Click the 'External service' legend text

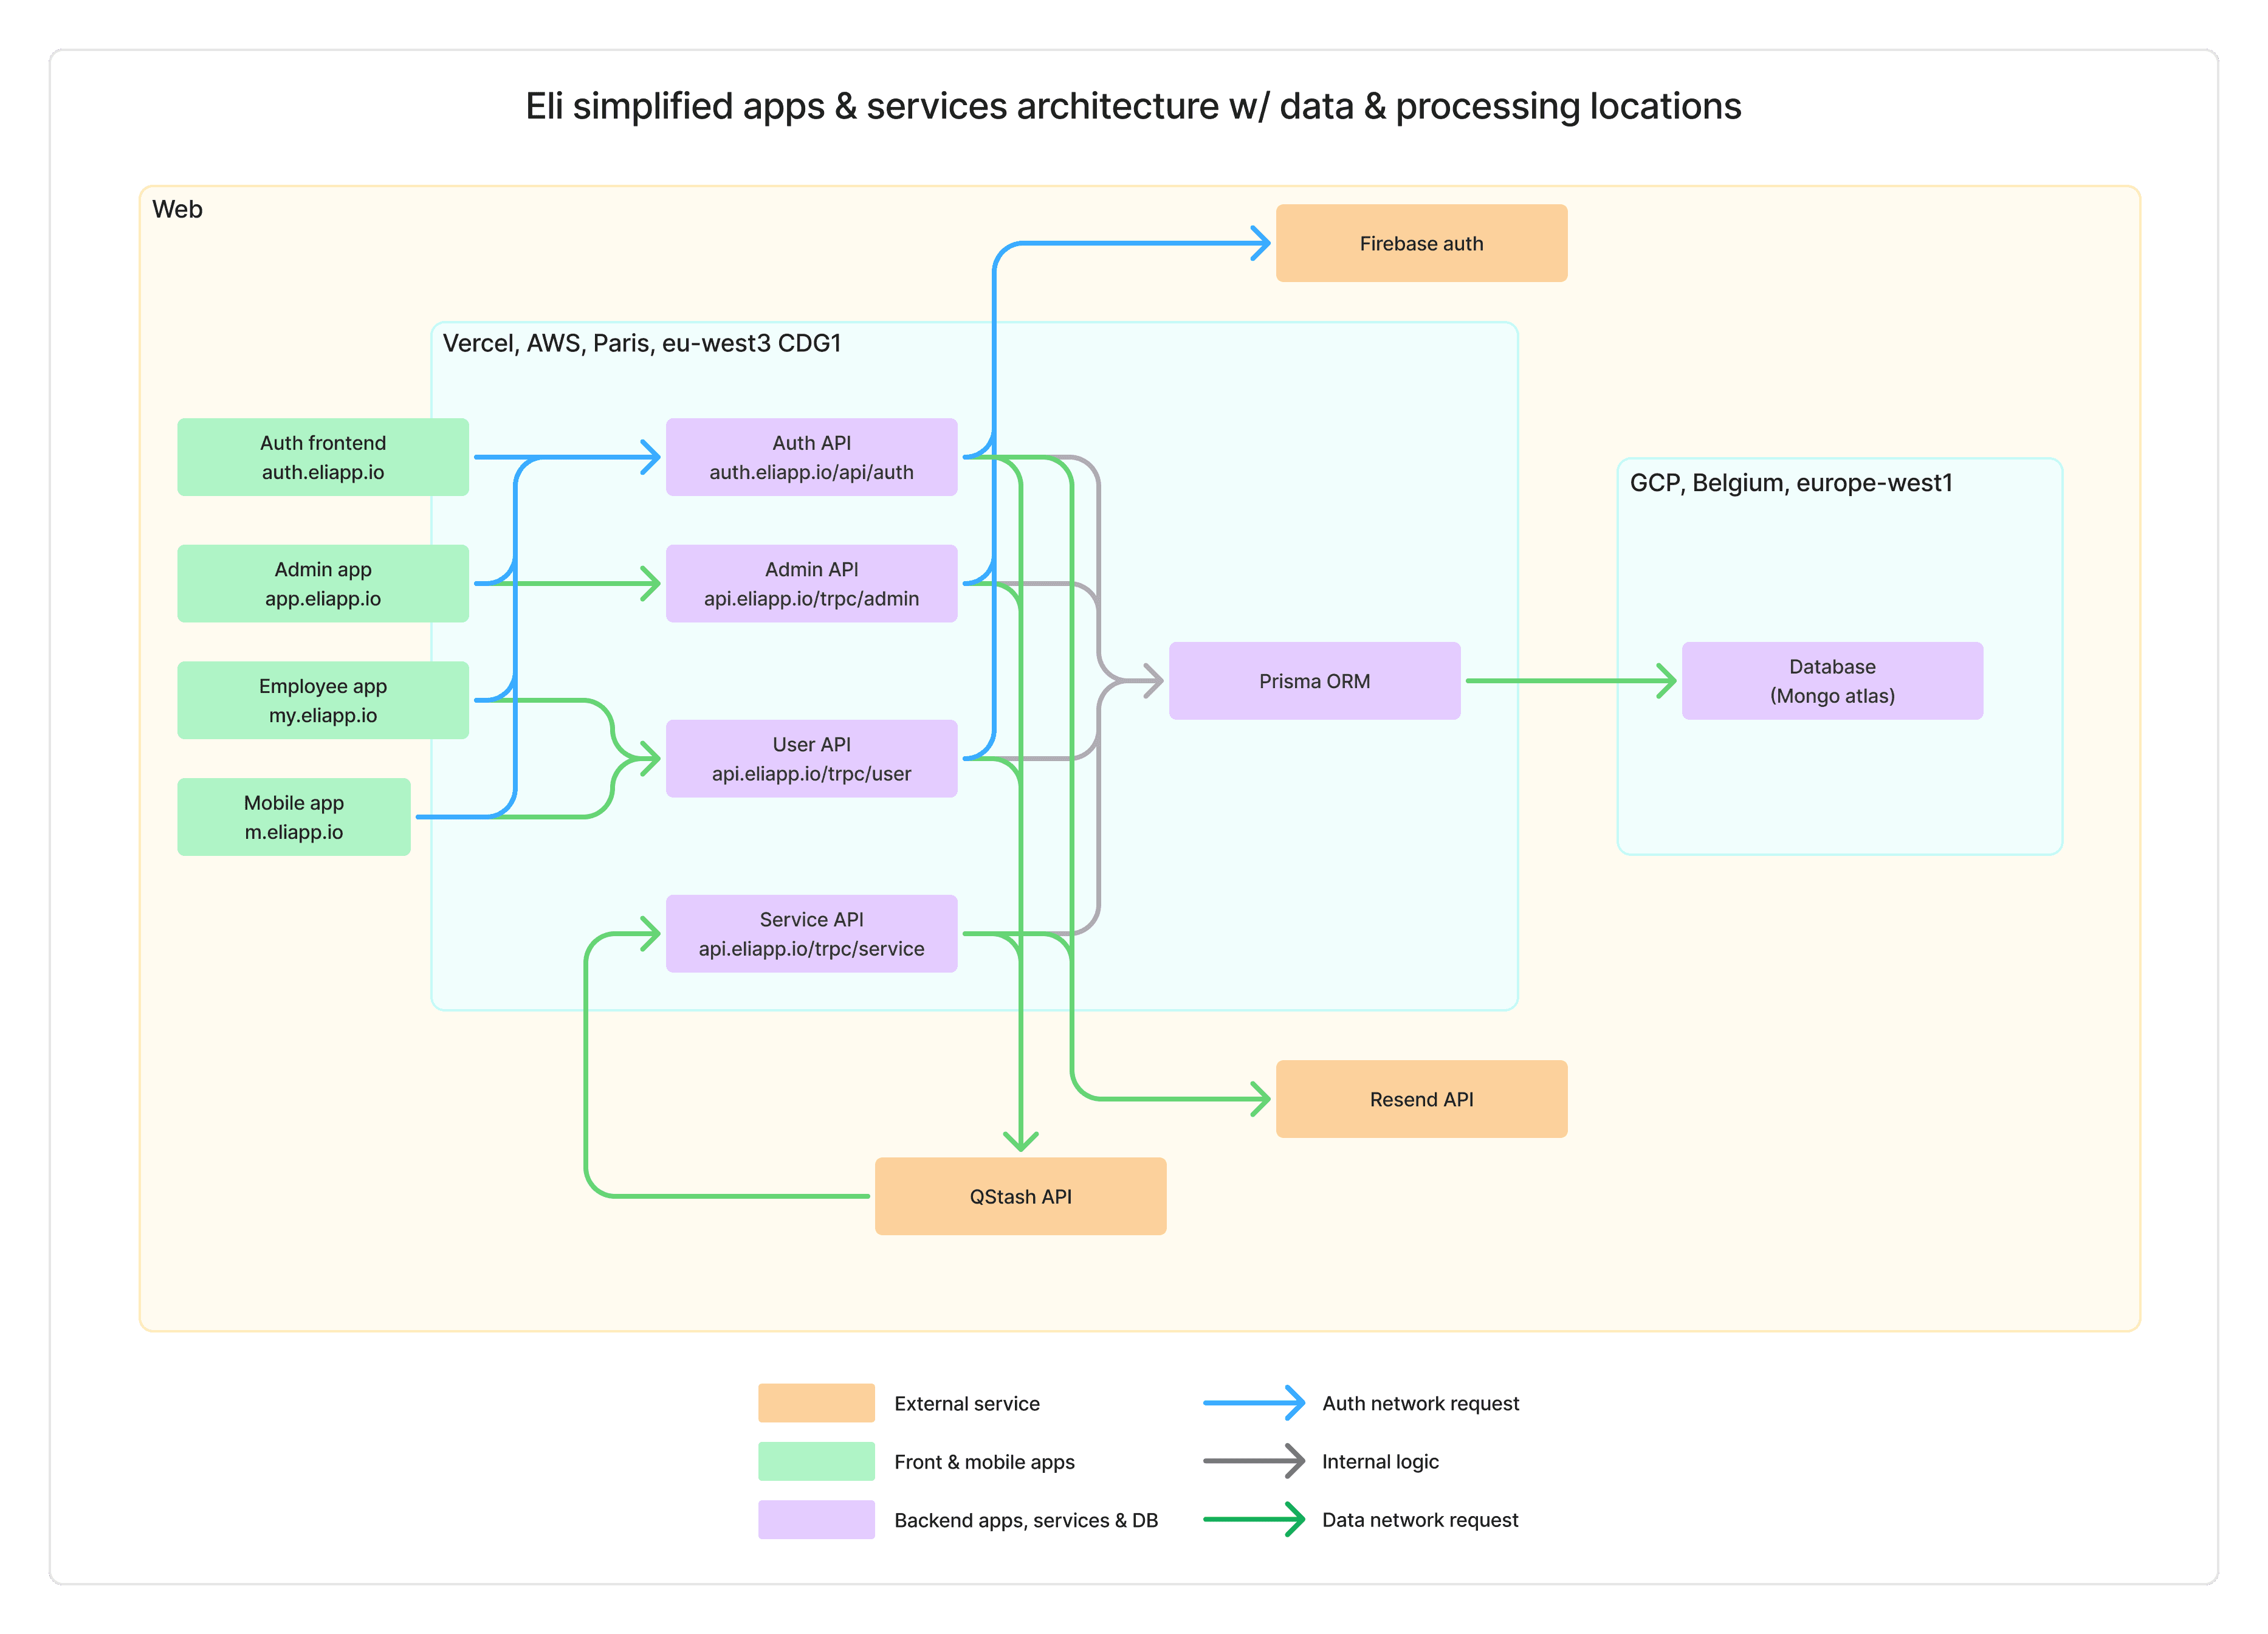coord(967,1403)
